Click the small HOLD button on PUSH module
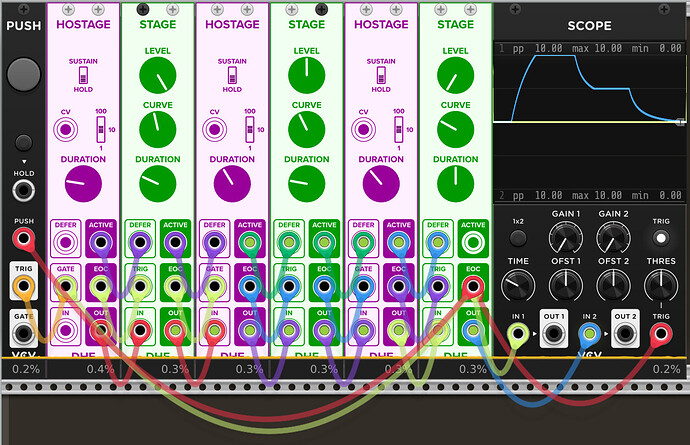The height and width of the screenshot is (445, 690). (x=24, y=143)
